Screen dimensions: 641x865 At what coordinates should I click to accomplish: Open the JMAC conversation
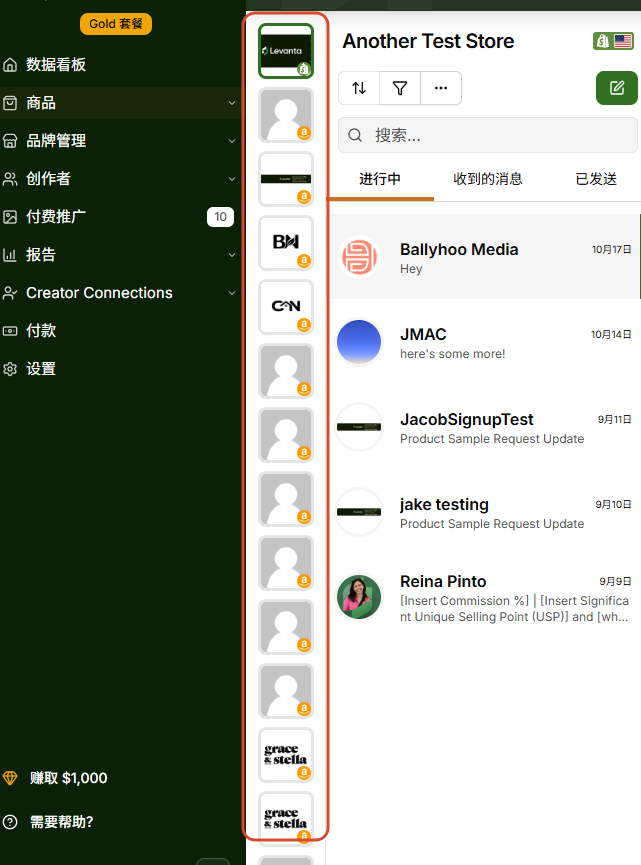(485, 342)
